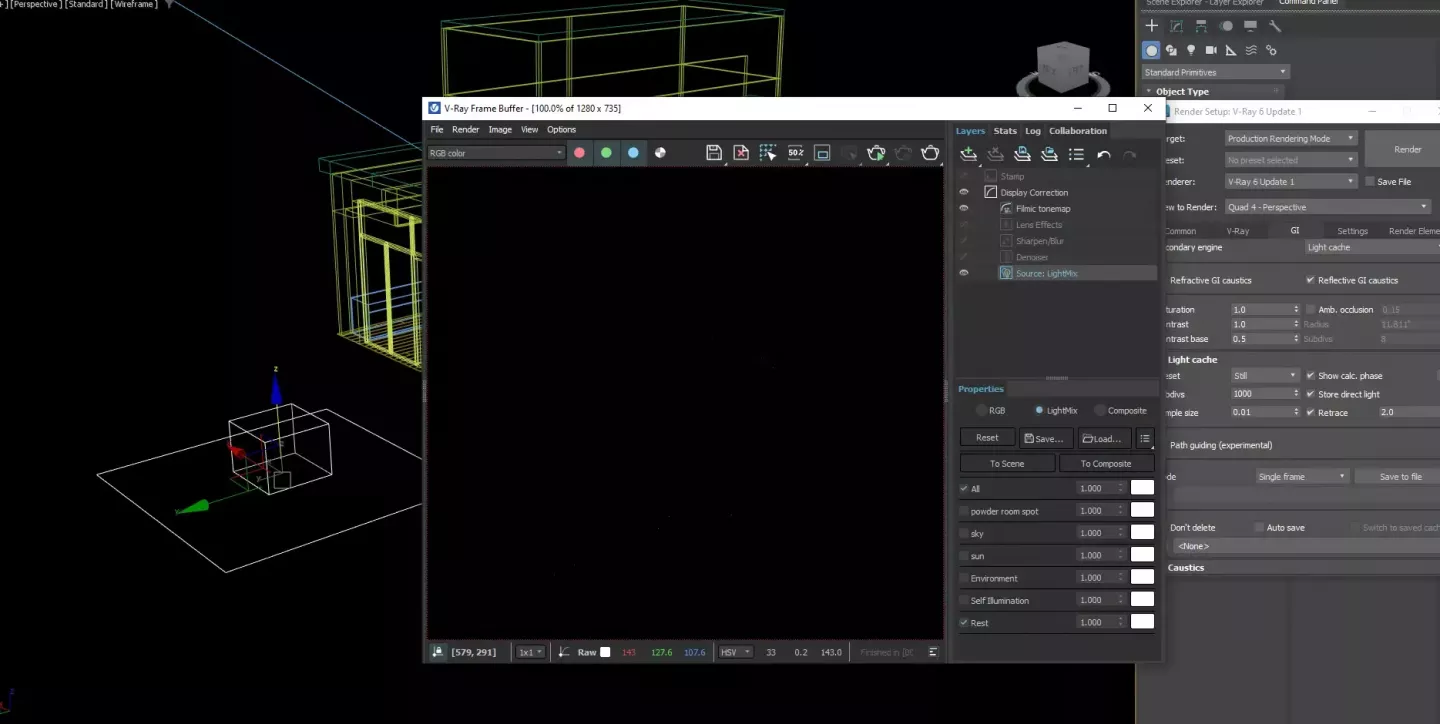Click the To Composite button
1440x724 pixels.
point(1106,463)
